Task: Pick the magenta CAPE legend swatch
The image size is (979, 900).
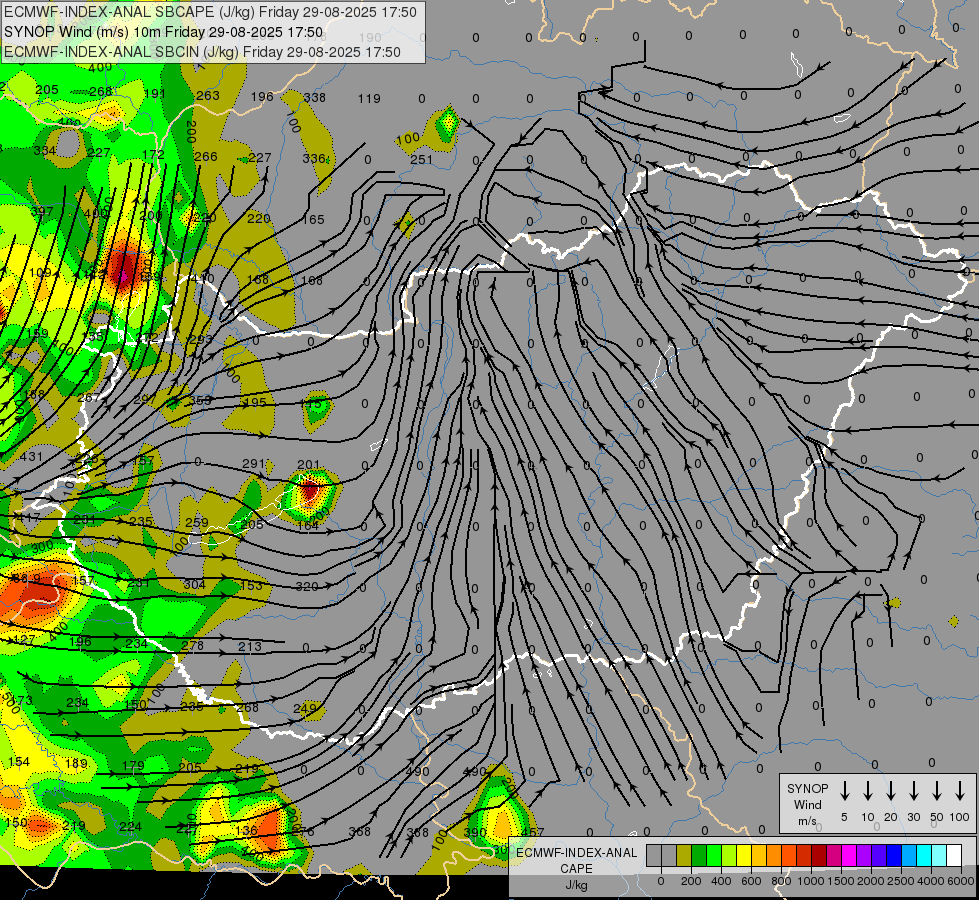Action: point(849,855)
